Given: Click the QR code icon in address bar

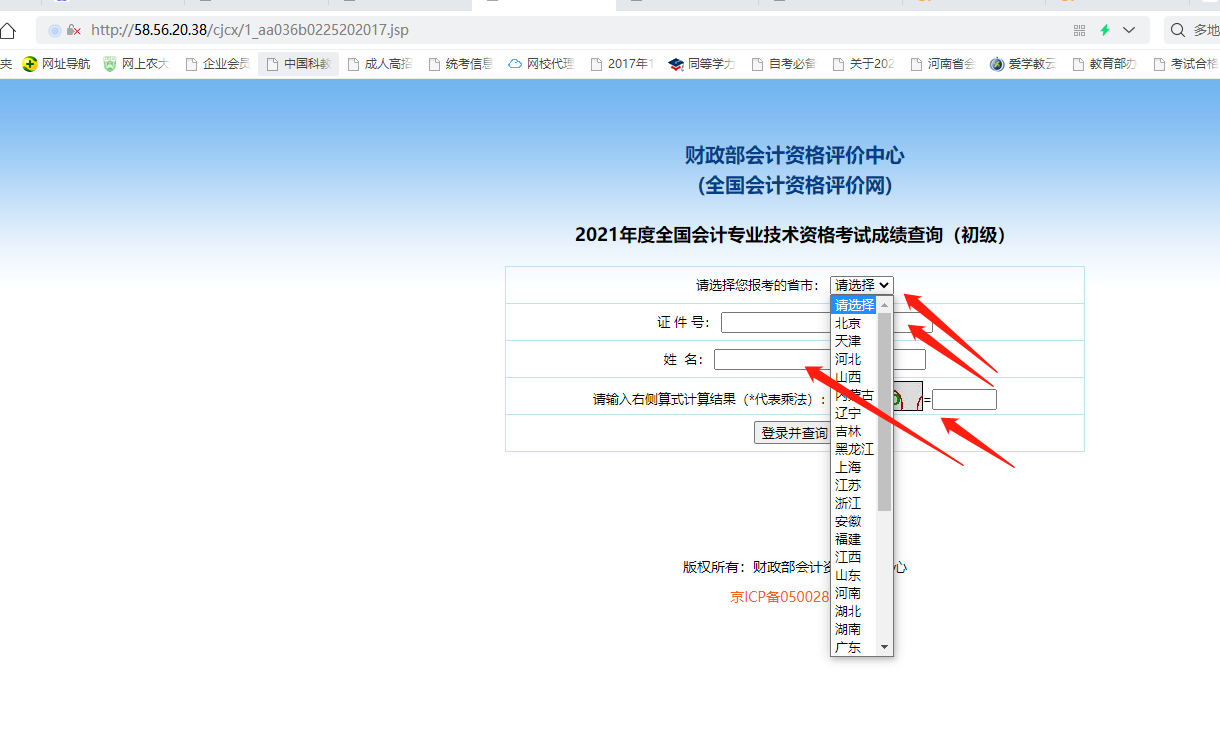Looking at the screenshot, I should tap(1079, 30).
